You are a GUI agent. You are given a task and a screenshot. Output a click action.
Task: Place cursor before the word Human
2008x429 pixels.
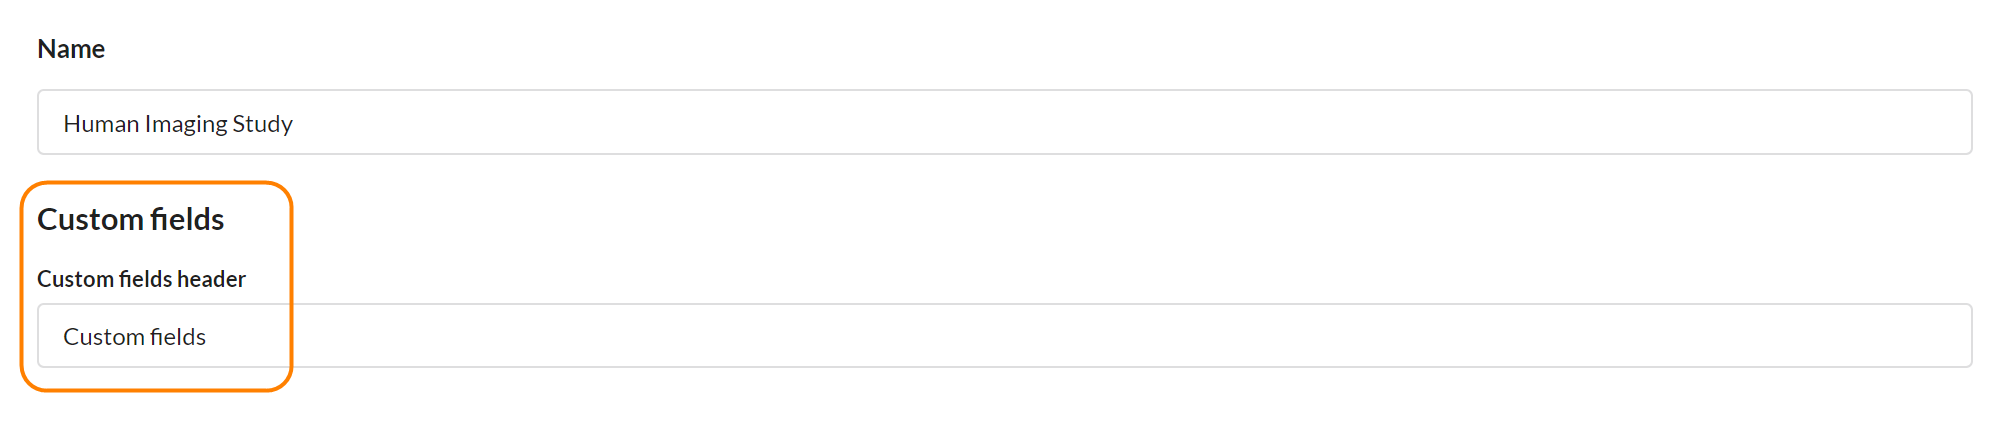pos(63,124)
